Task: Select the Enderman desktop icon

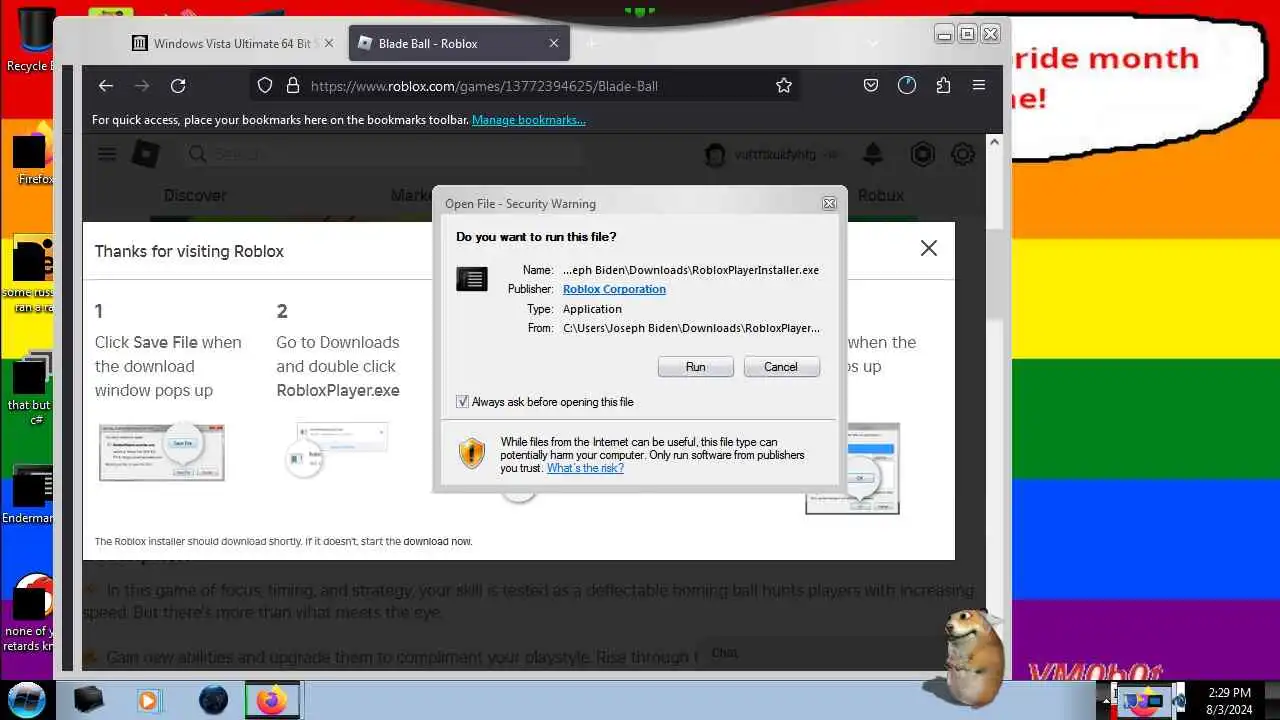Action: 30,496
